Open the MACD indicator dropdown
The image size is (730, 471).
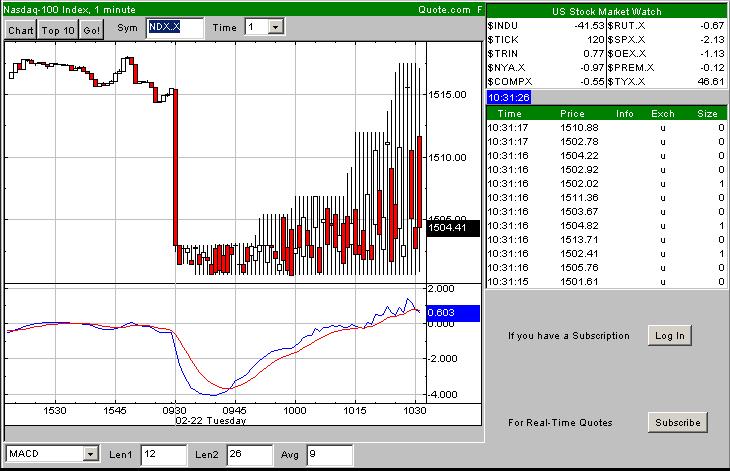pyautogui.click(x=90, y=453)
